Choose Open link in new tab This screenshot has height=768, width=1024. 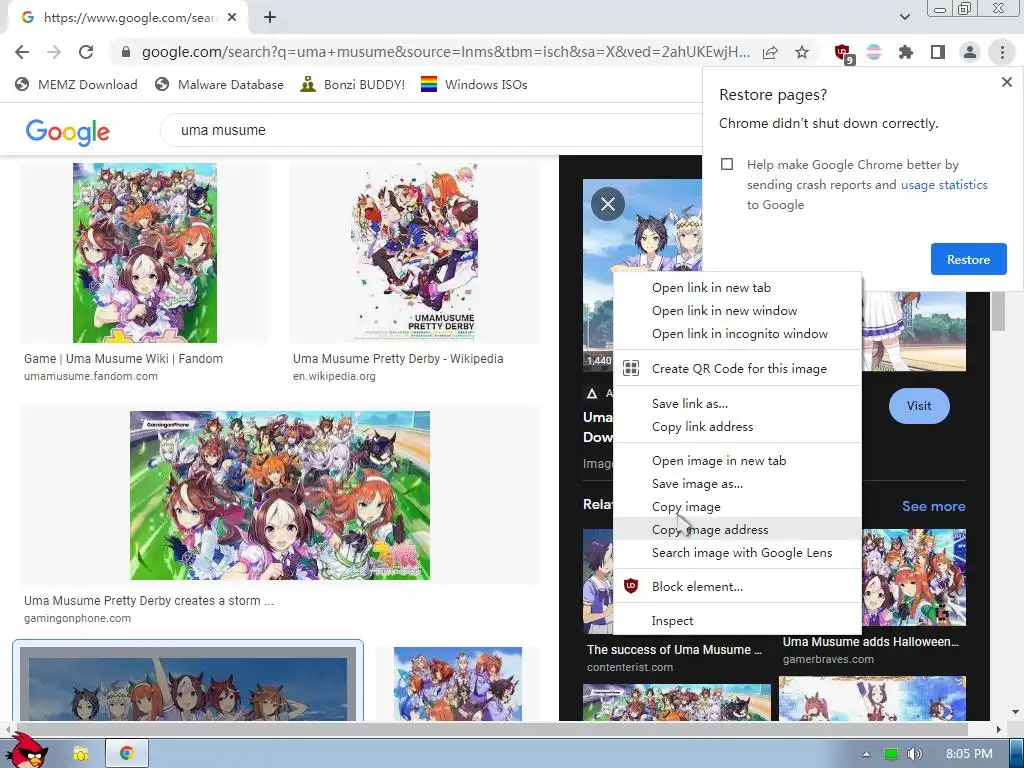pyautogui.click(x=737, y=288)
